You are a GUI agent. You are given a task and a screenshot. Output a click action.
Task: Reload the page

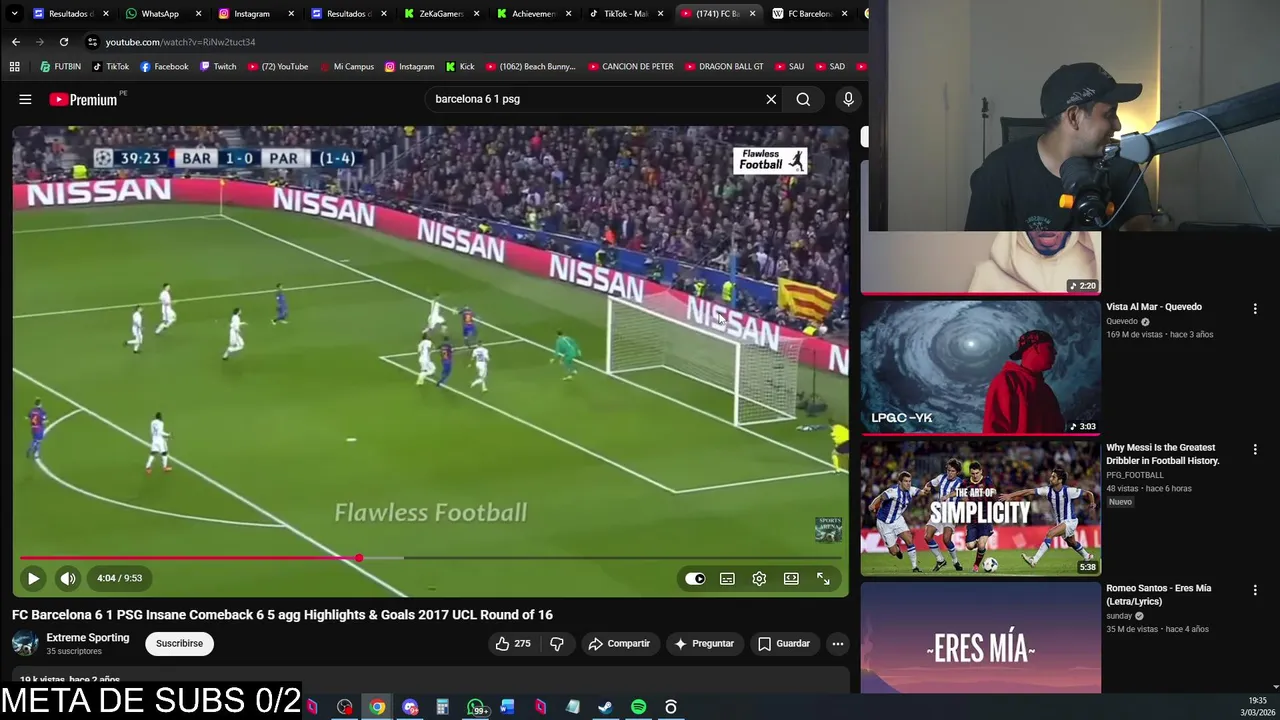[x=63, y=42]
